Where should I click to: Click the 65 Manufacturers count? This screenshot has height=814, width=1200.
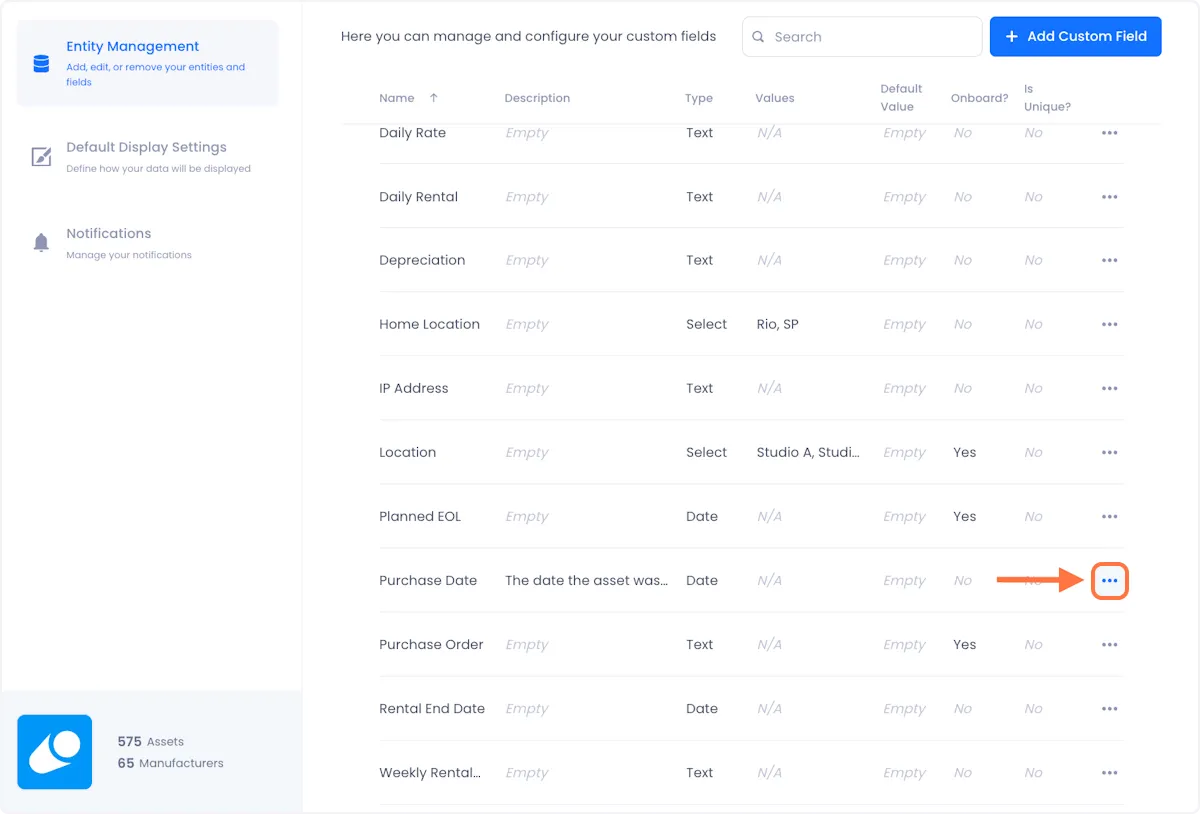170,763
